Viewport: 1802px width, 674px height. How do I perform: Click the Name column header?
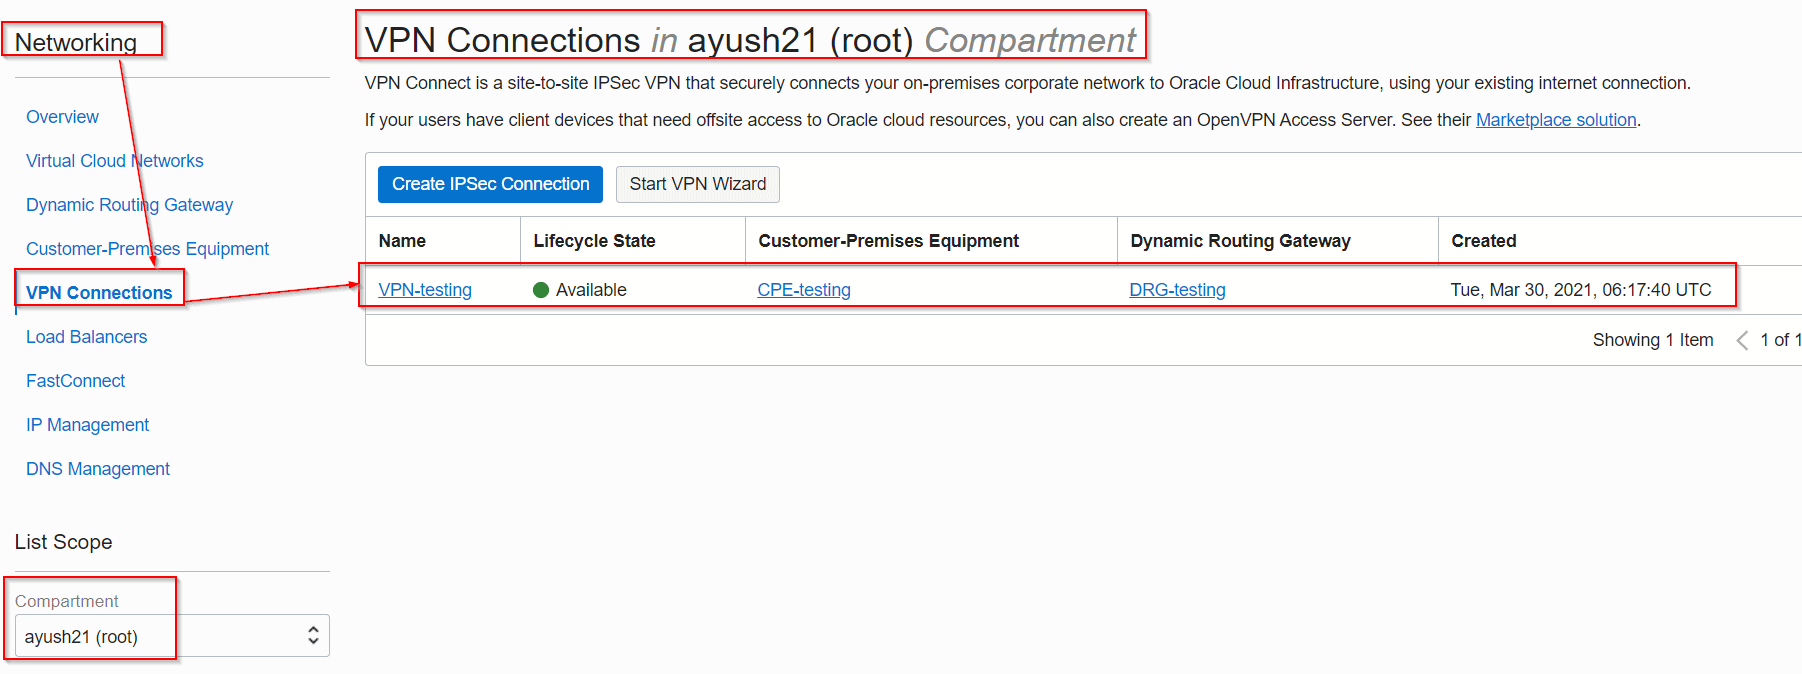[402, 241]
